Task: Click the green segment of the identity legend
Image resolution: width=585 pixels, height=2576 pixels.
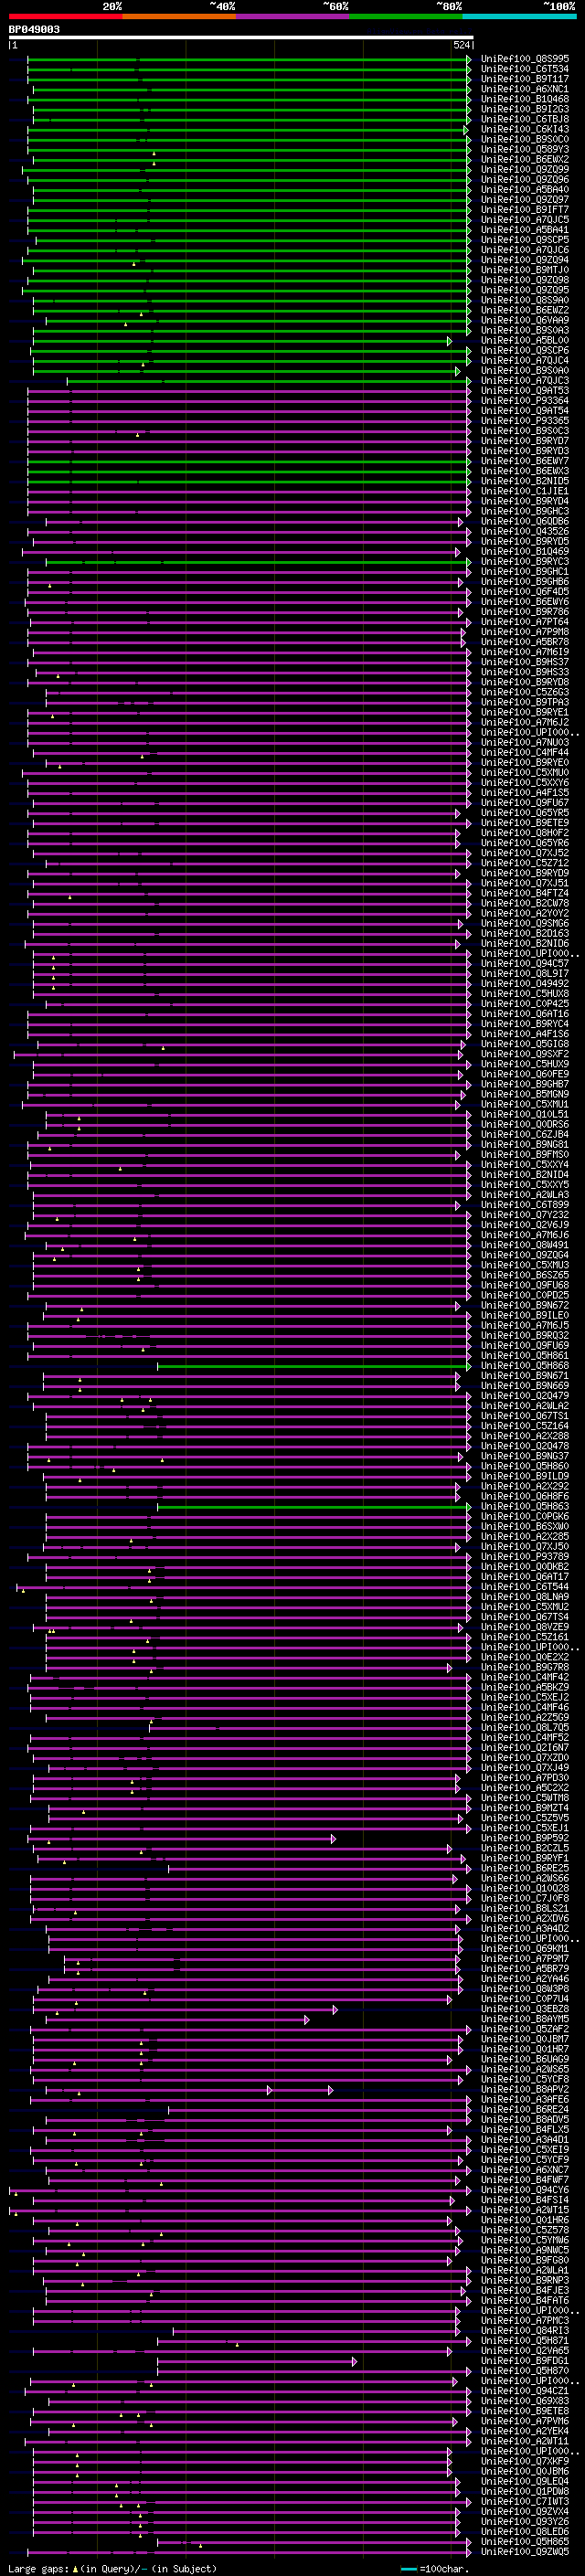Action: coord(406,16)
